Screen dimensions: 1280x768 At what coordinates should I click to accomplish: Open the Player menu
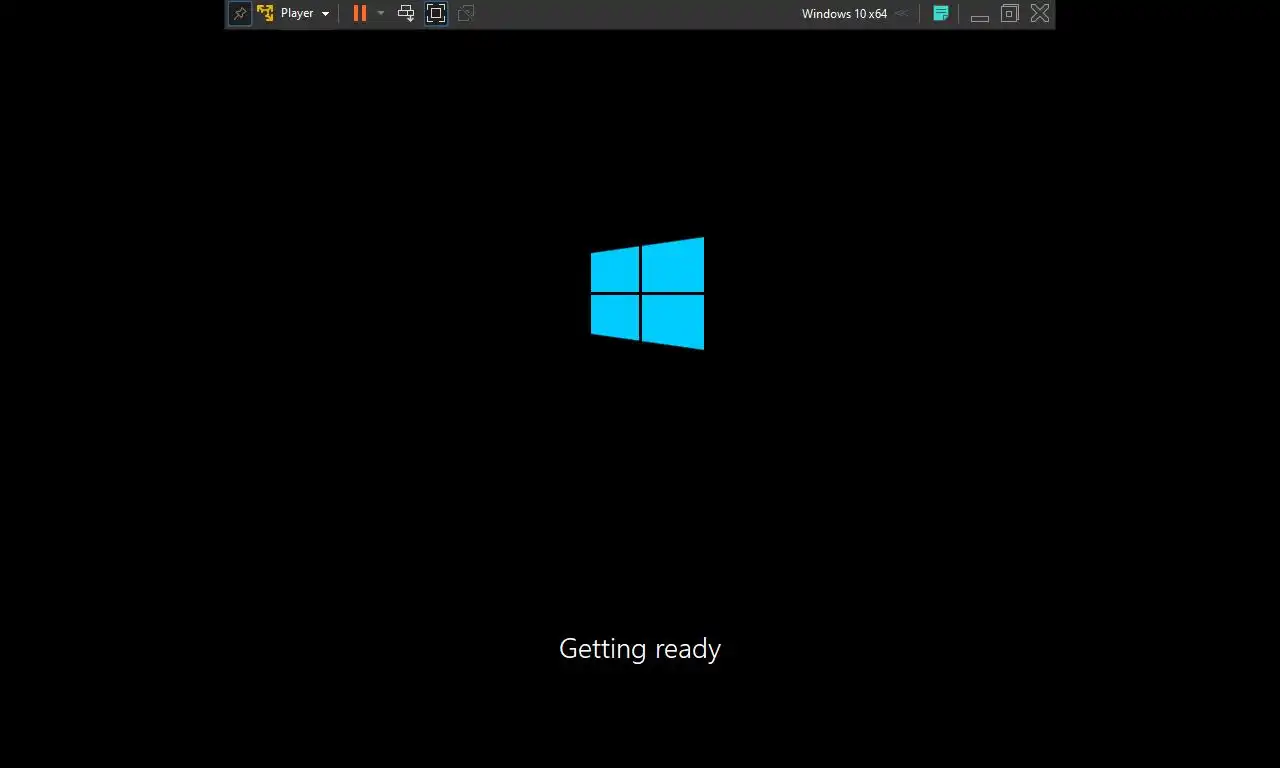point(305,13)
